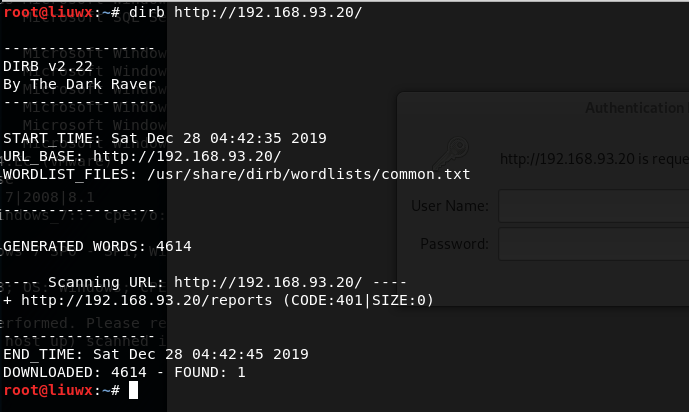Click the DIRB v2.22 version text
The height and width of the screenshot is (412, 689).
point(48,66)
